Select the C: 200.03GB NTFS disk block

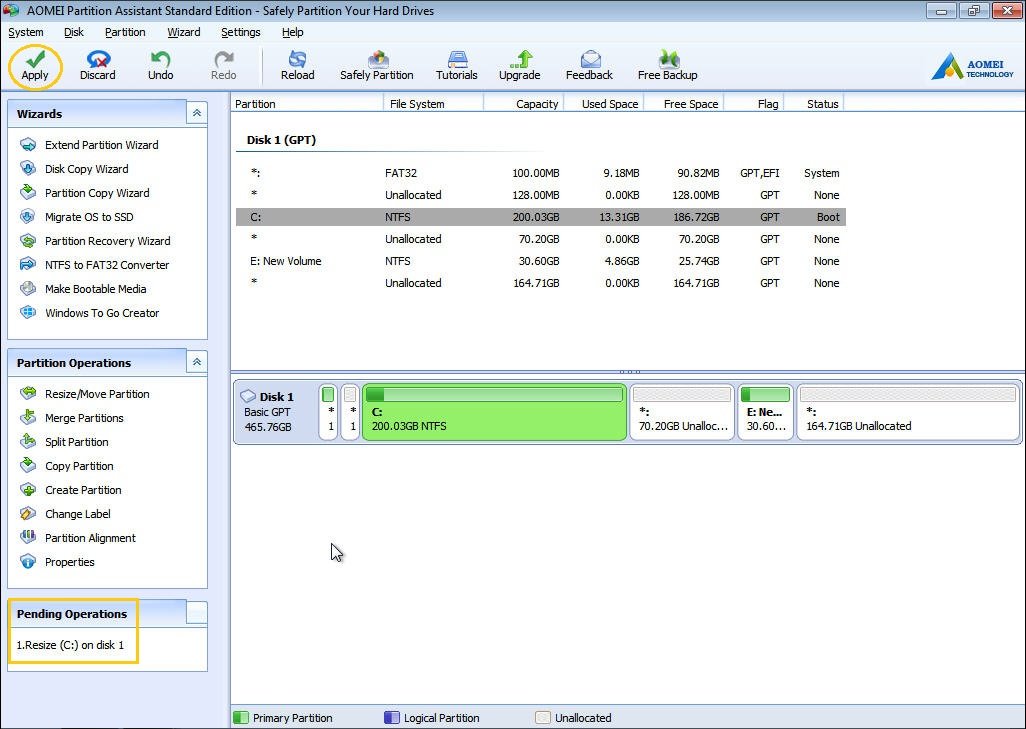(x=494, y=412)
